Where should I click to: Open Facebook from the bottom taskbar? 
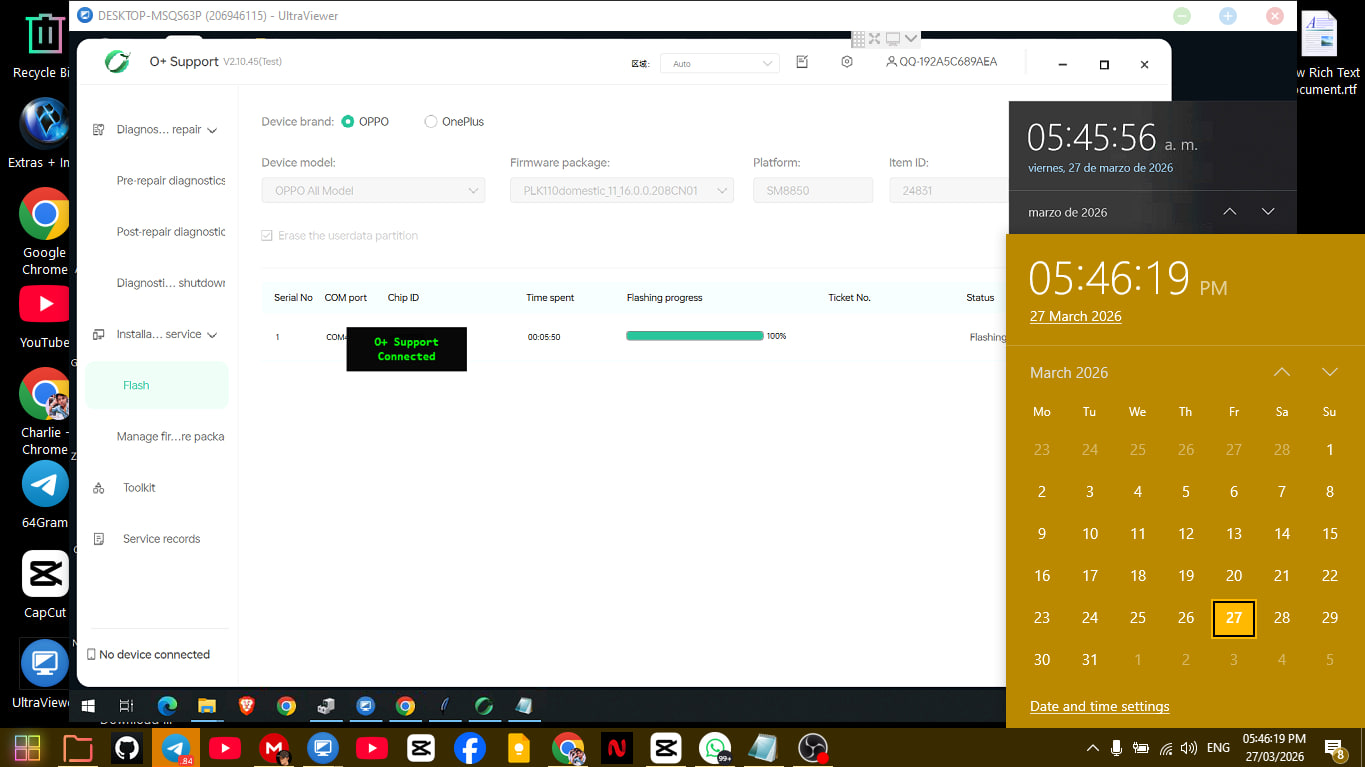pyautogui.click(x=470, y=748)
